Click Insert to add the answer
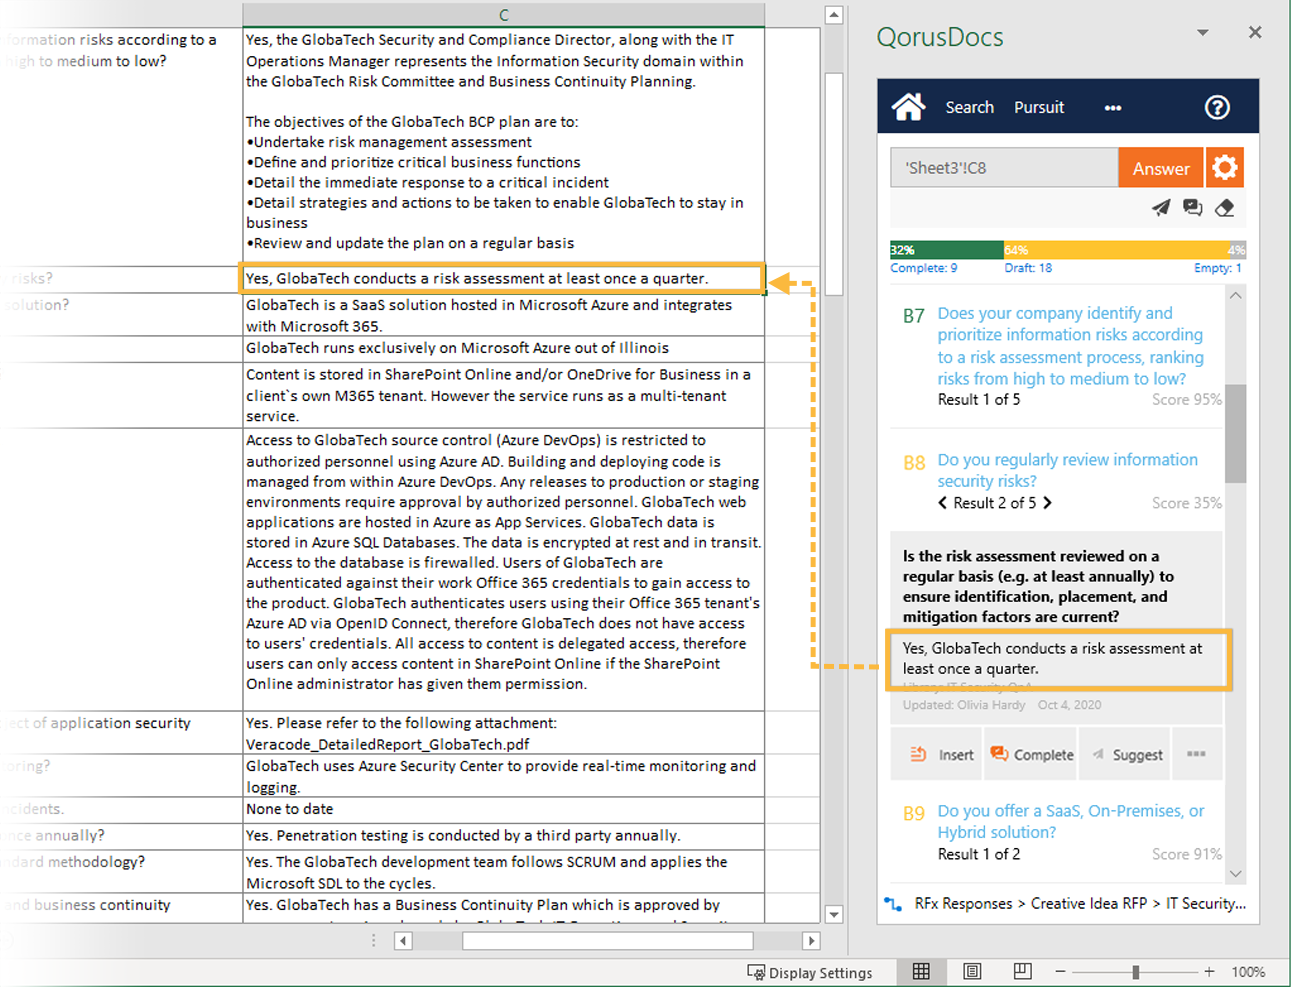Screen dimensions: 1291x987 coord(942,755)
